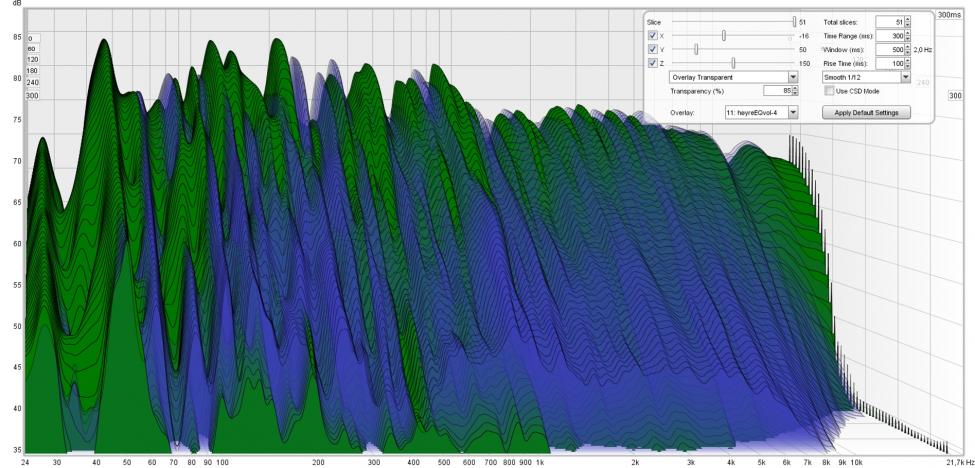
Task: Click the '2,0 Hz' resolution text
Action: (x=922, y=50)
